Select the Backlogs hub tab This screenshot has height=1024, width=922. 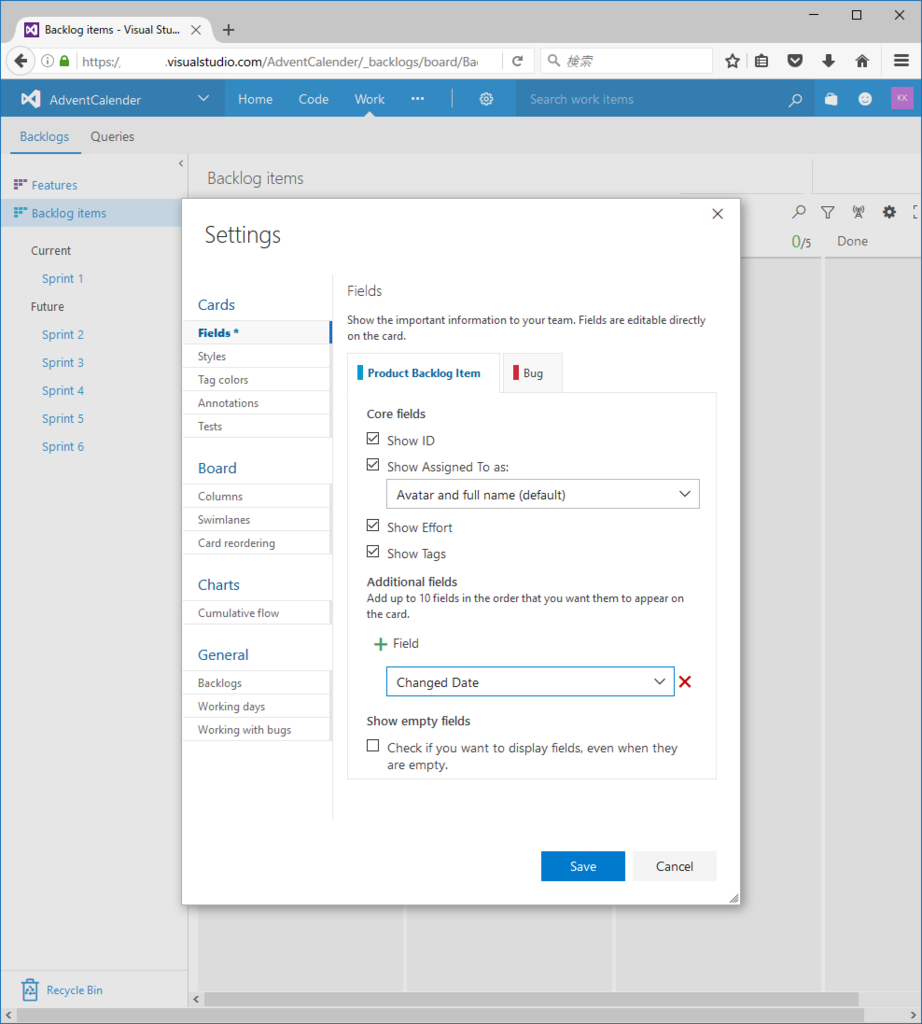coord(44,136)
